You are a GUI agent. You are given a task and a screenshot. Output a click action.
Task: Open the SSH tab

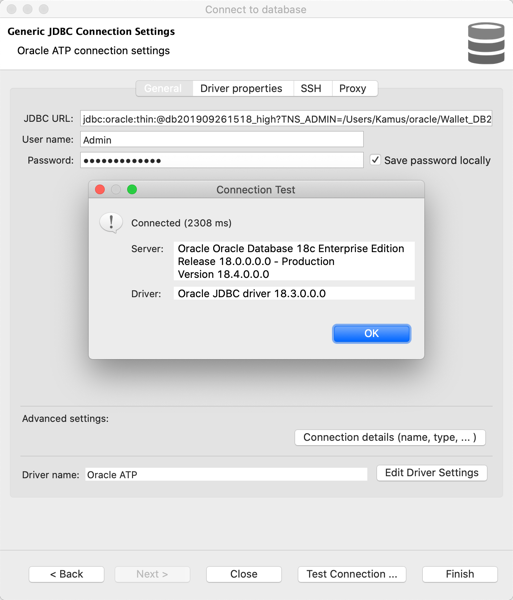pos(311,88)
